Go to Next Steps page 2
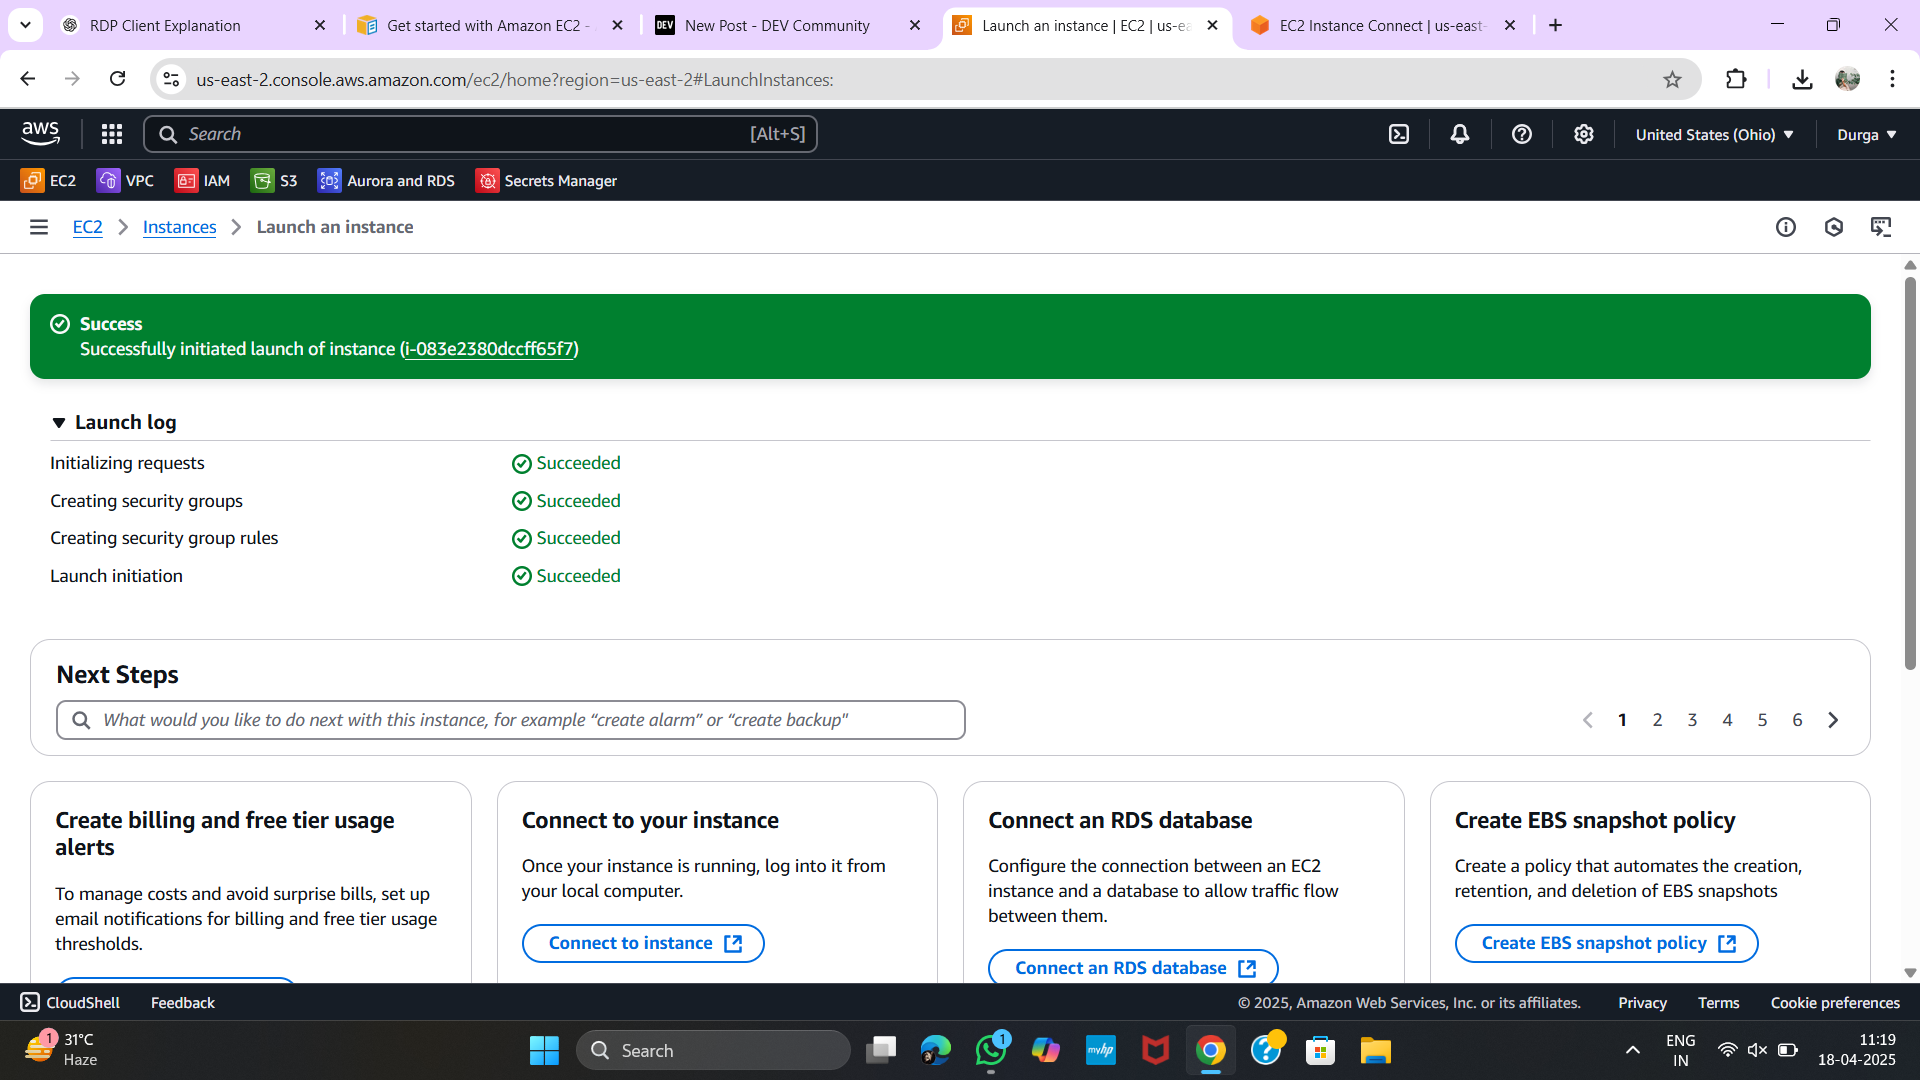This screenshot has height=1080, width=1920. (x=1657, y=720)
